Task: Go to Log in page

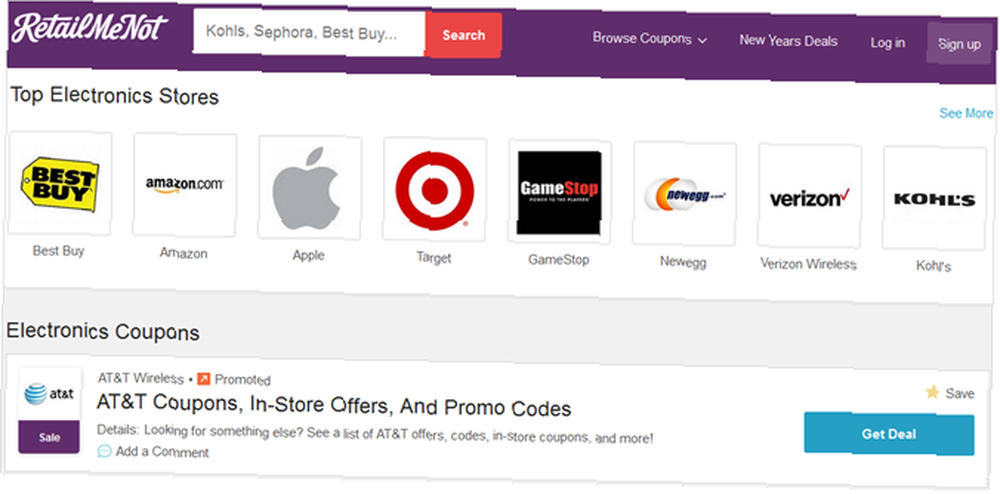Action: [x=888, y=43]
